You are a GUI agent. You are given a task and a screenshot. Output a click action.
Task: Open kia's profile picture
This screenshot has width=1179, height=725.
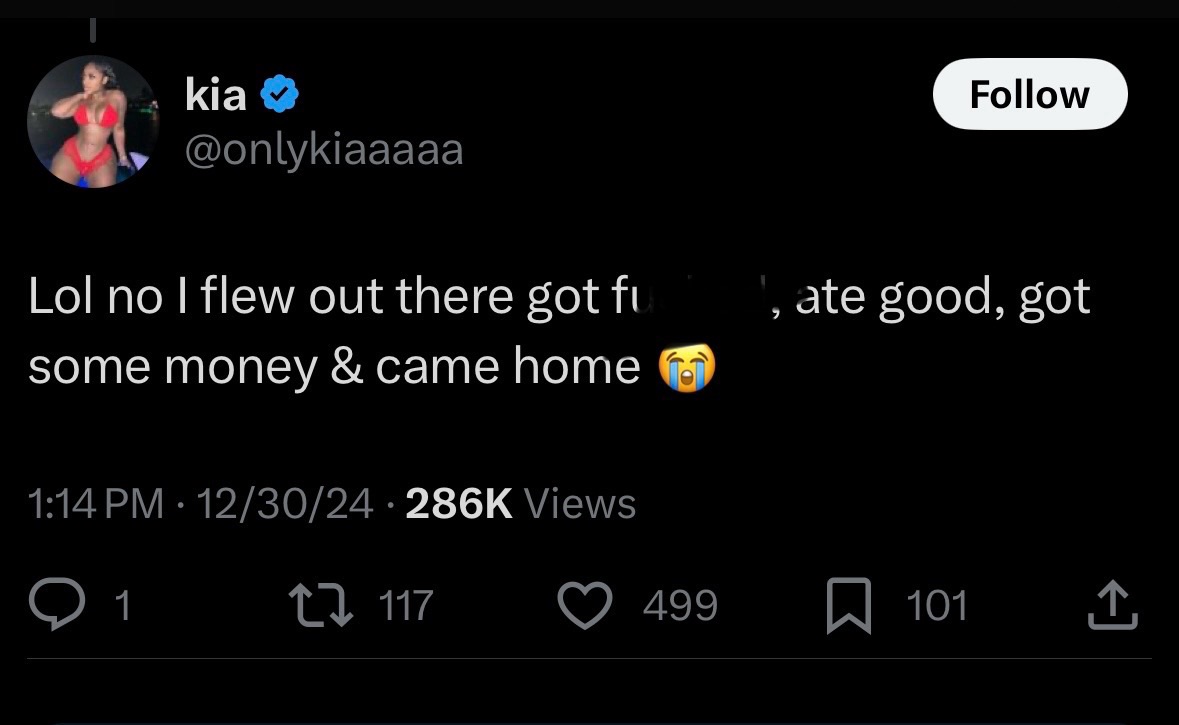tap(92, 122)
